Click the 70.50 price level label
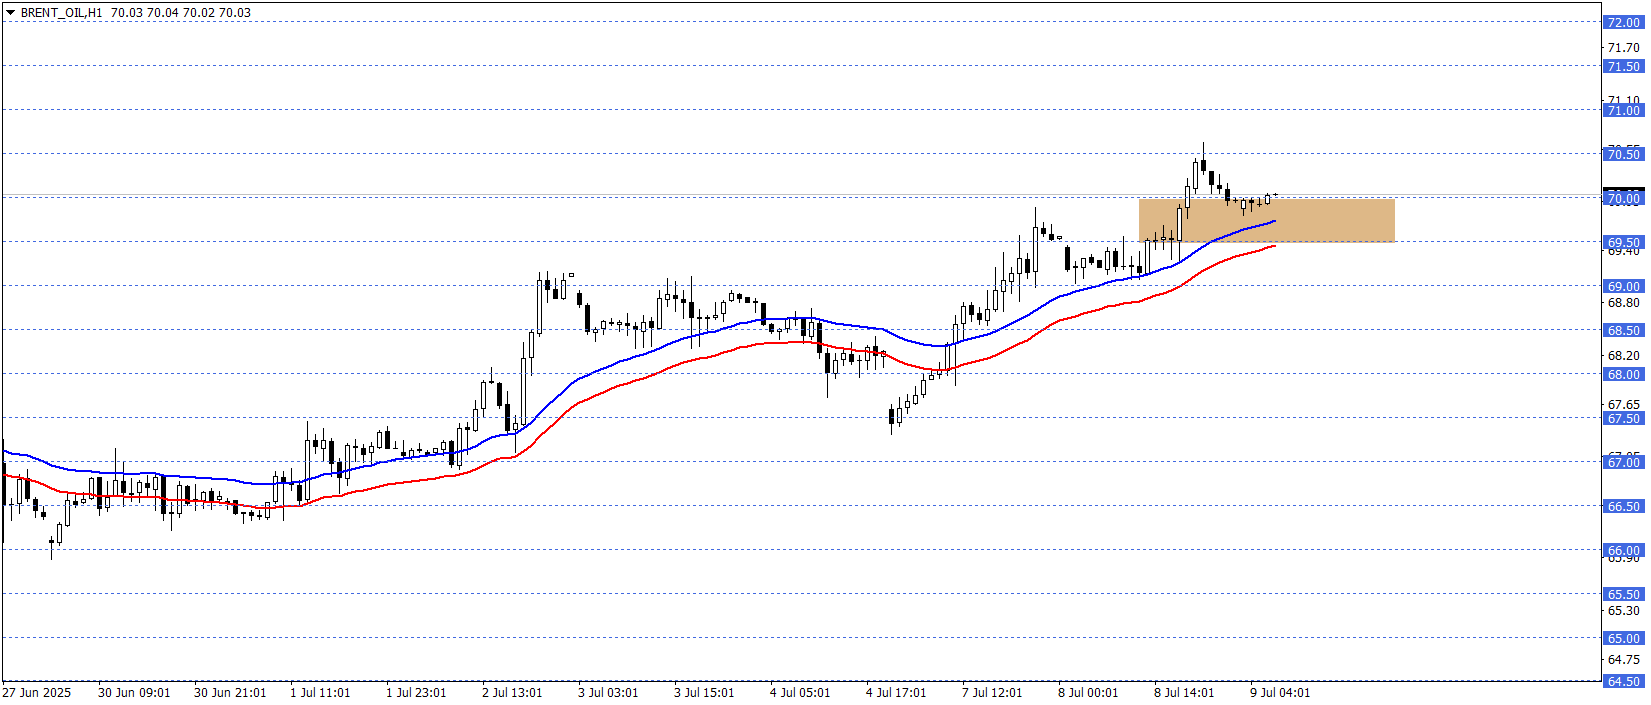Image resolution: width=1651 pixels, height=705 pixels. pyautogui.click(x=1623, y=154)
